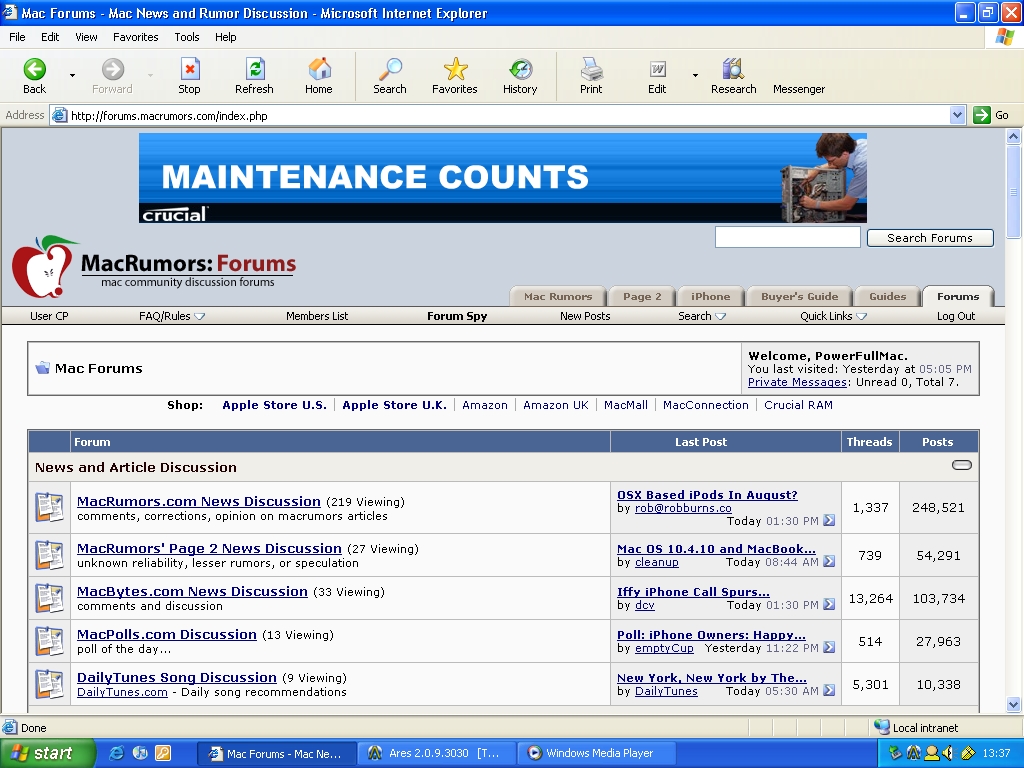The image size is (1024, 768).
Task: Go to the Home page icon
Action: click(x=319, y=69)
